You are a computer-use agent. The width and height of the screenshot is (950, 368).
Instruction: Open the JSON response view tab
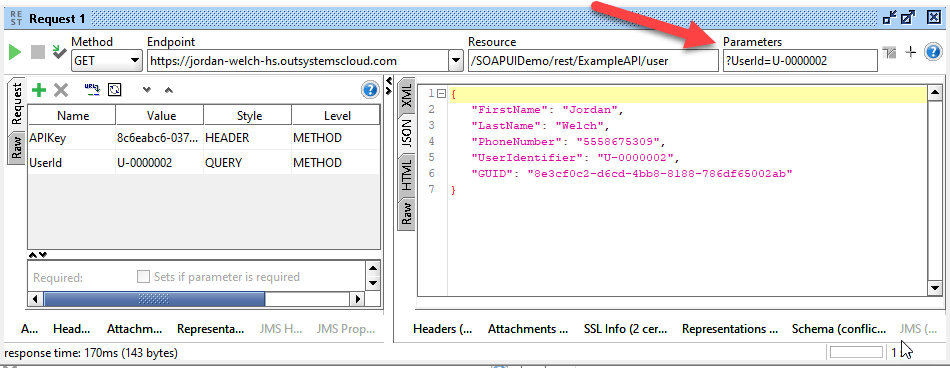click(406, 134)
